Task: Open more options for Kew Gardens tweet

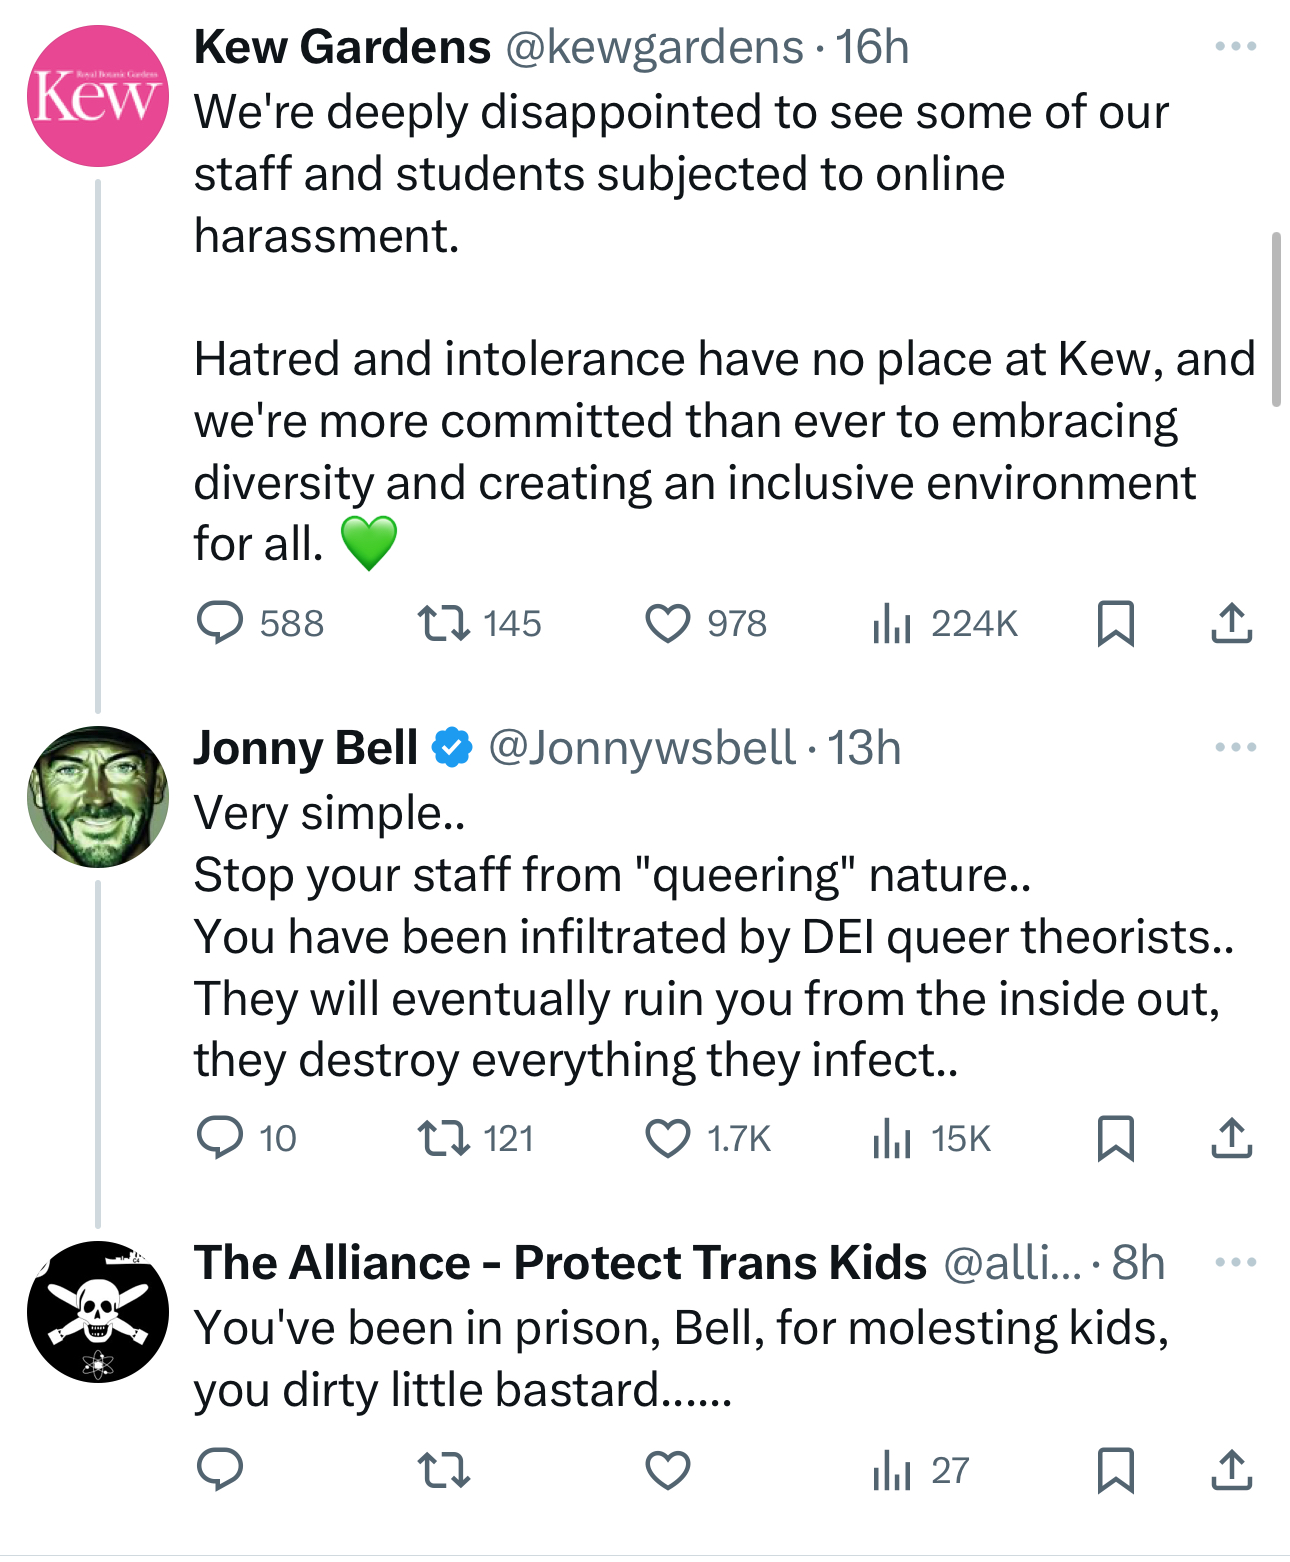Action: [x=1235, y=46]
